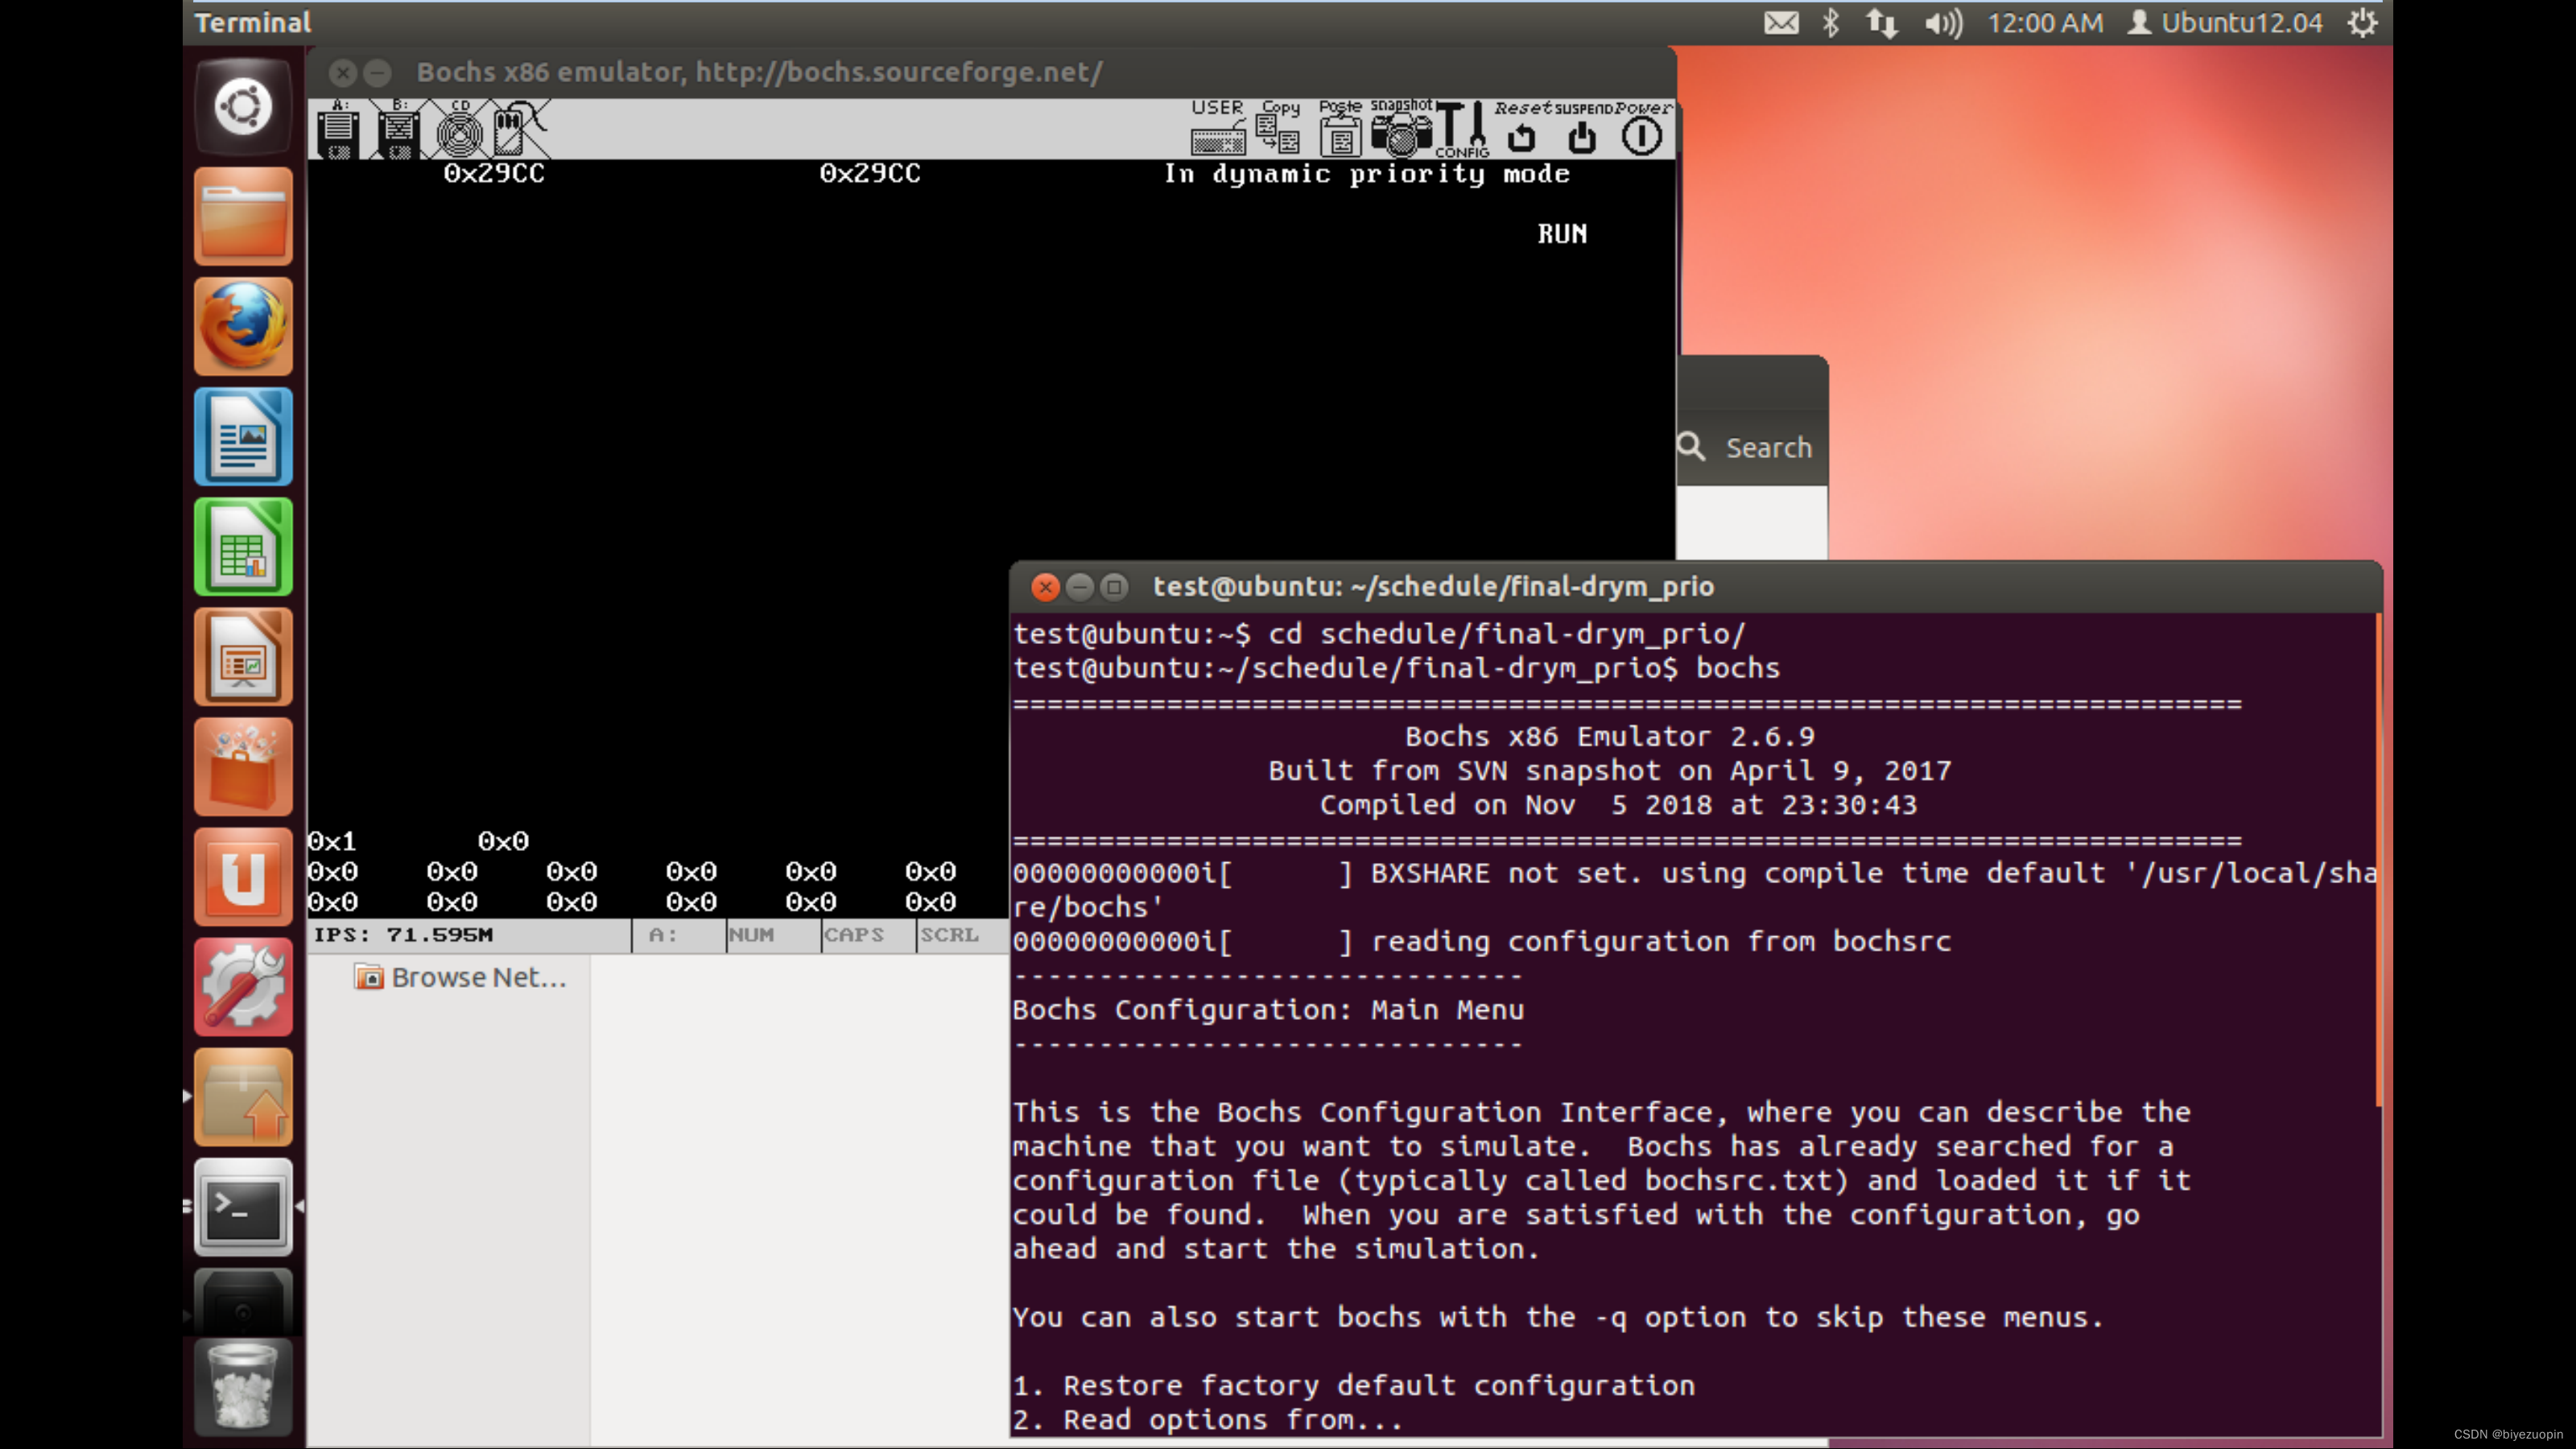The height and width of the screenshot is (1449, 2576).
Task: Open the sound volume indicator
Action: pyautogui.click(x=1943, y=22)
